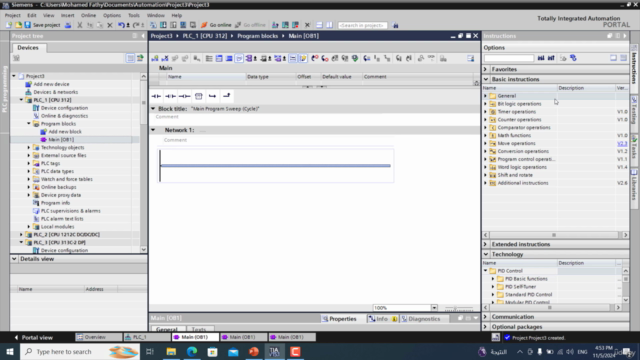Image resolution: width=640 pixels, height=360 pixels.
Task: Collapse Network 1 in the editor
Action: [153, 130]
